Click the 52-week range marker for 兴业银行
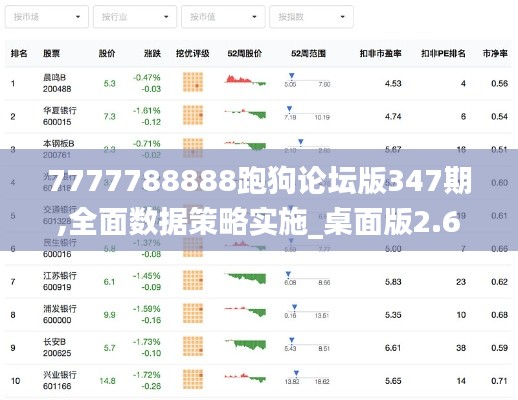This screenshot has width=518, height=400. (296, 373)
